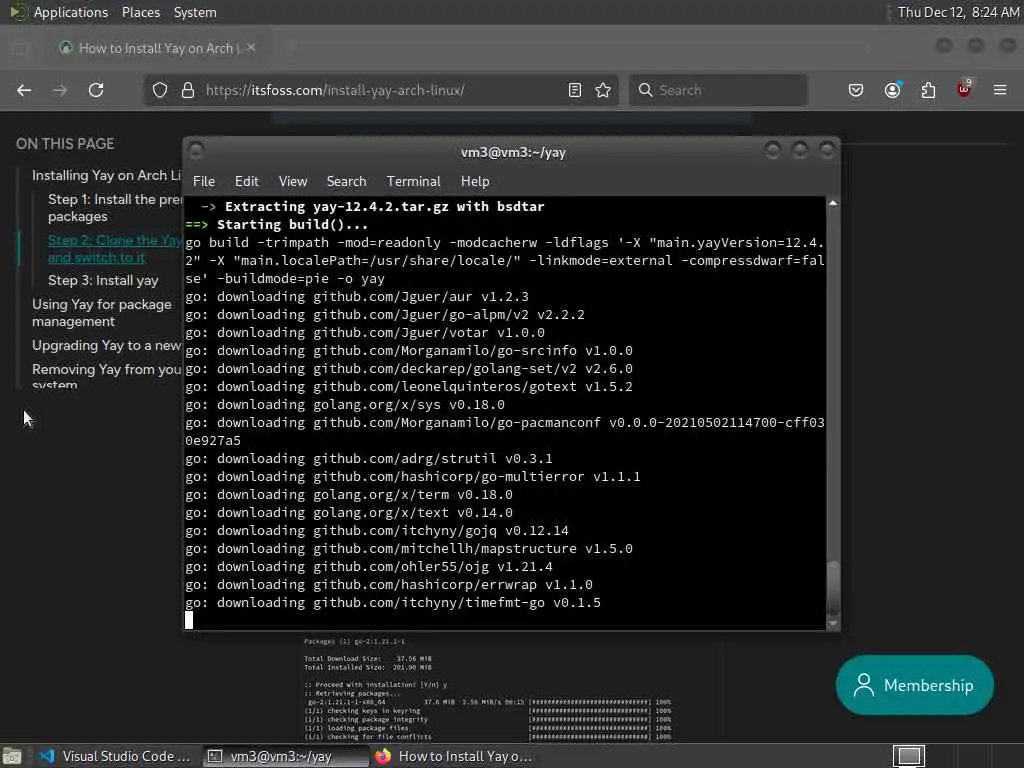1024x768 pixels.
Task: Click the workspace switcher in bottom panel
Action: click(908, 756)
